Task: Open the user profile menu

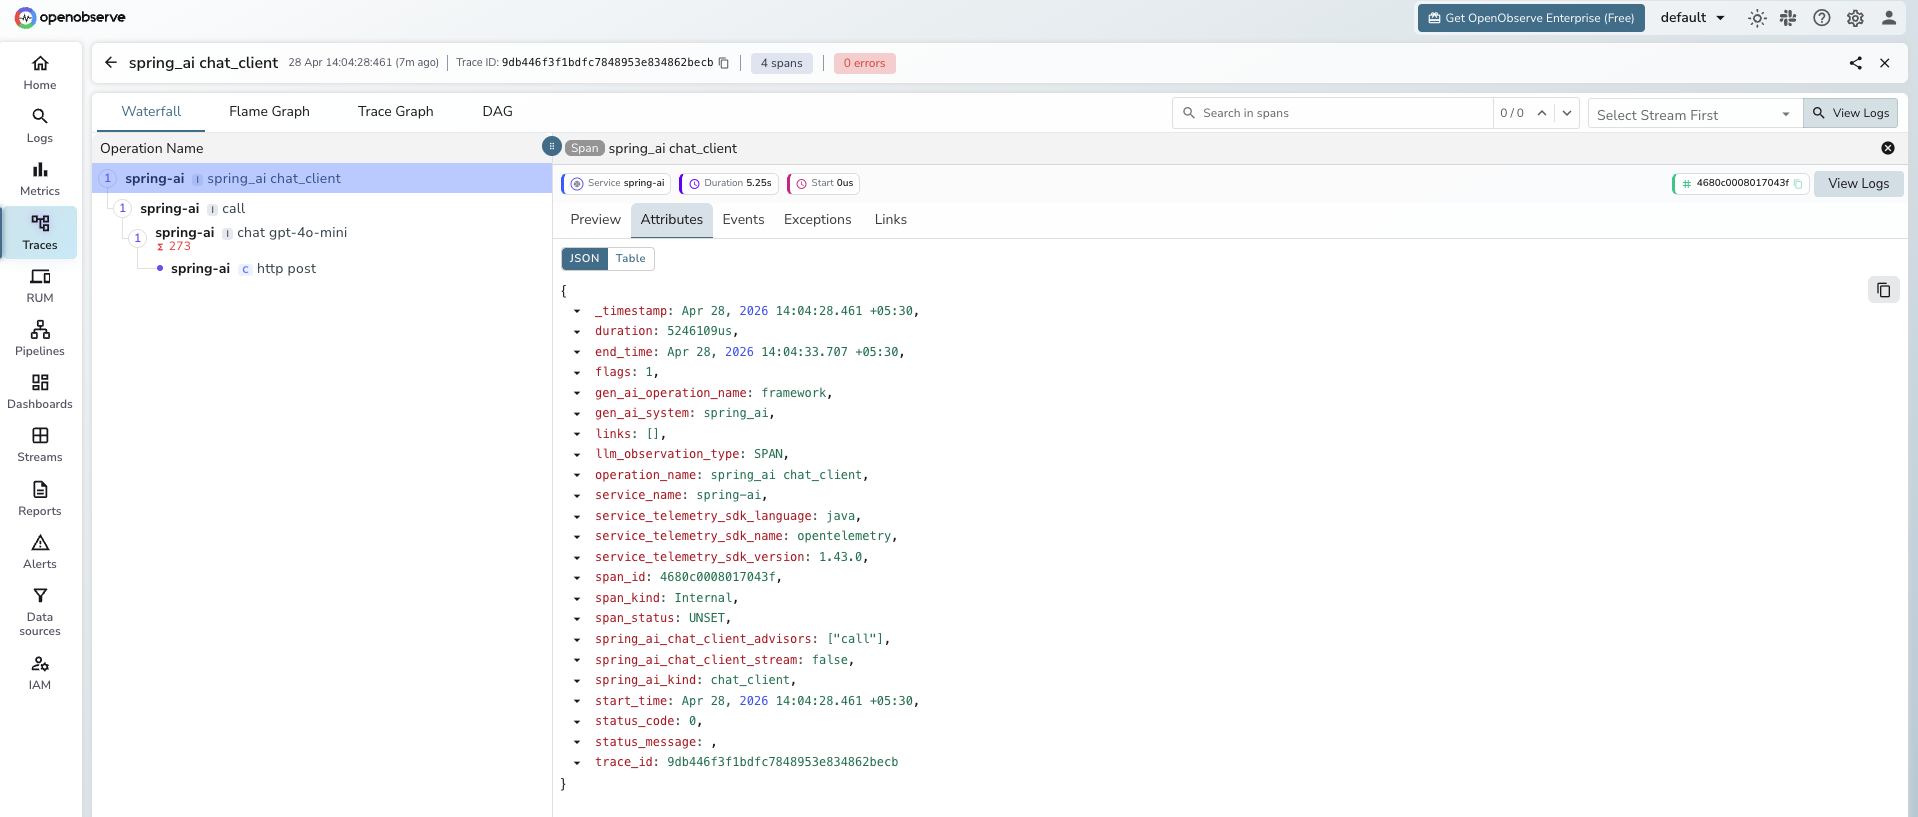Action: pyautogui.click(x=1889, y=18)
